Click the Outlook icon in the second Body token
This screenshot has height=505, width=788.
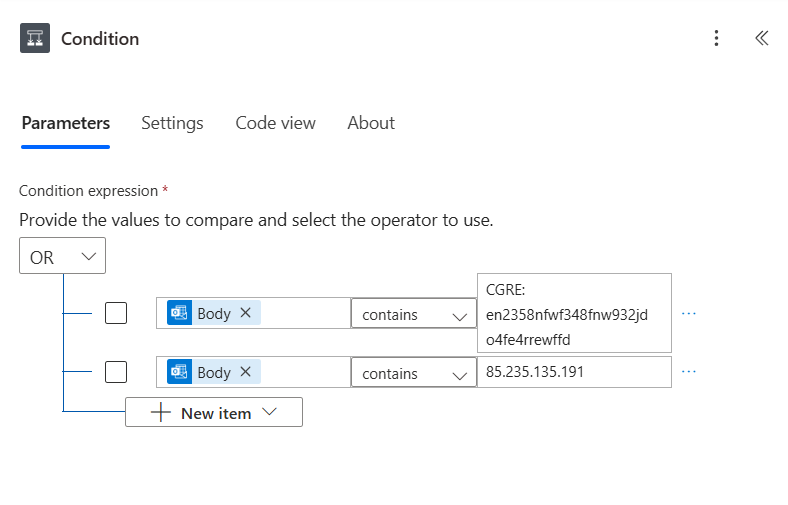179,372
